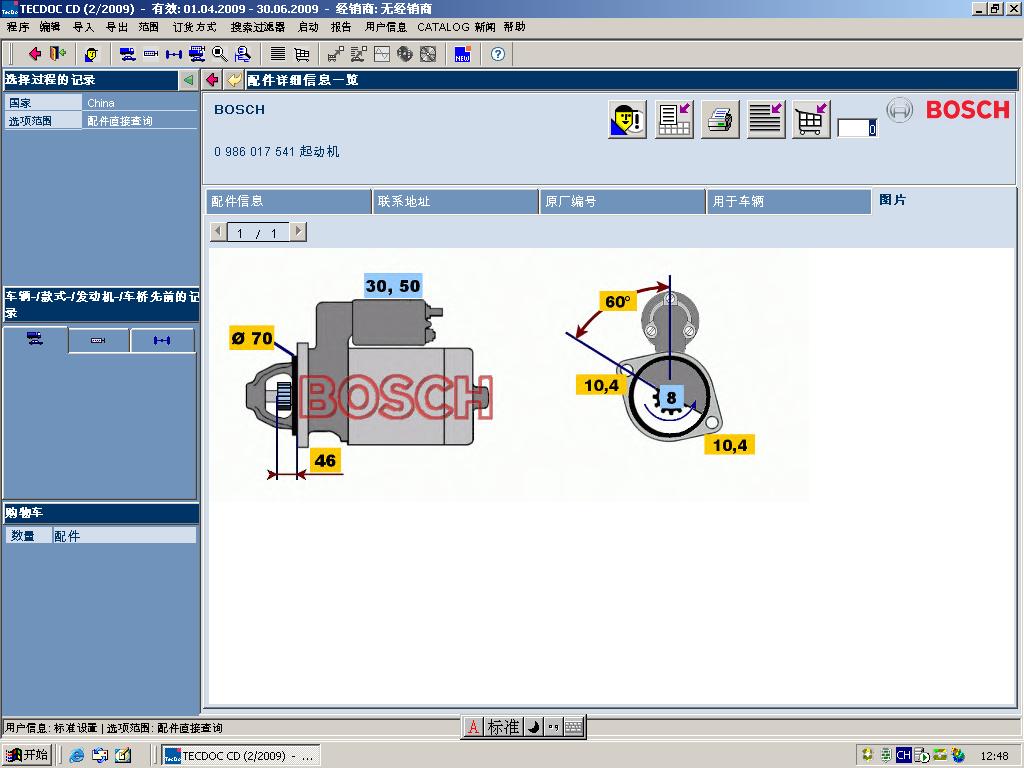1024x768 pixels.
Task: Click pink back arrow in detail header
Action: 212,80
